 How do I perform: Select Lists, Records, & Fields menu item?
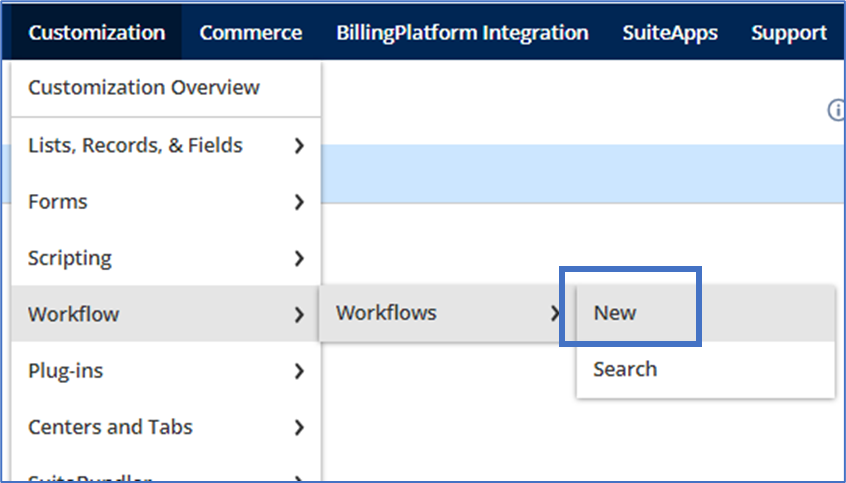click(166, 145)
